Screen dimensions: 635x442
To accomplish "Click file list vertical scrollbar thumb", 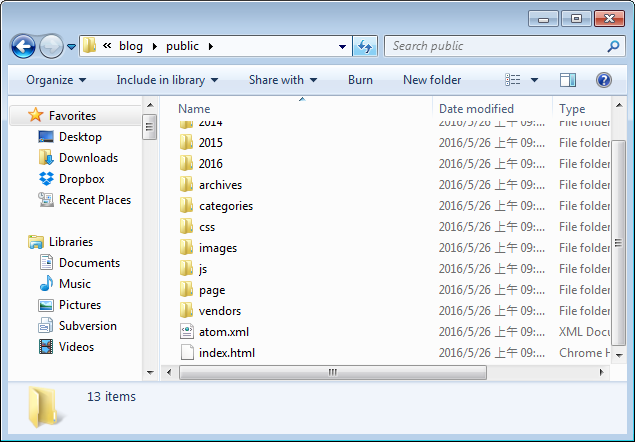I will (x=618, y=243).
